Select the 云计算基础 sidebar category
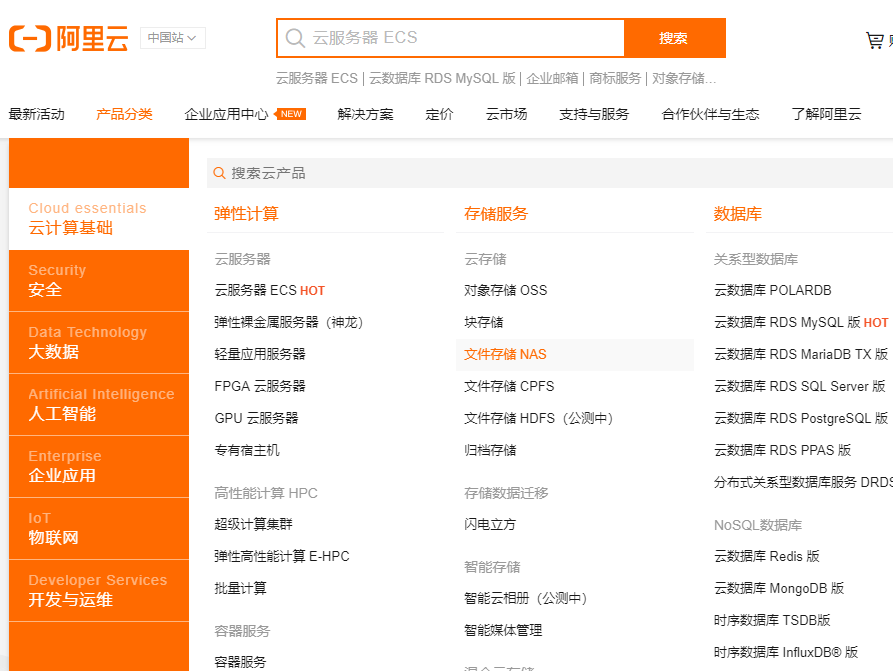 99,219
